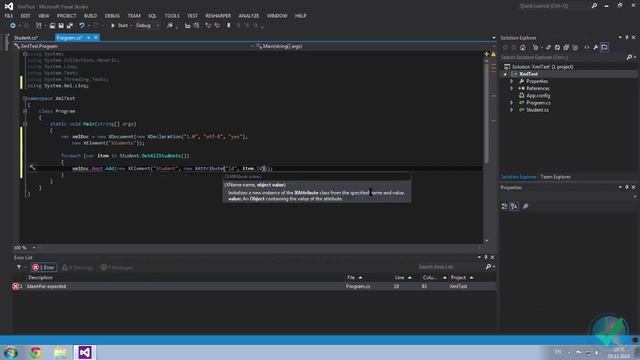This screenshot has width=640, height=360.
Task: Toggle the pin on Program.cs tab
Action: point(88,38)
